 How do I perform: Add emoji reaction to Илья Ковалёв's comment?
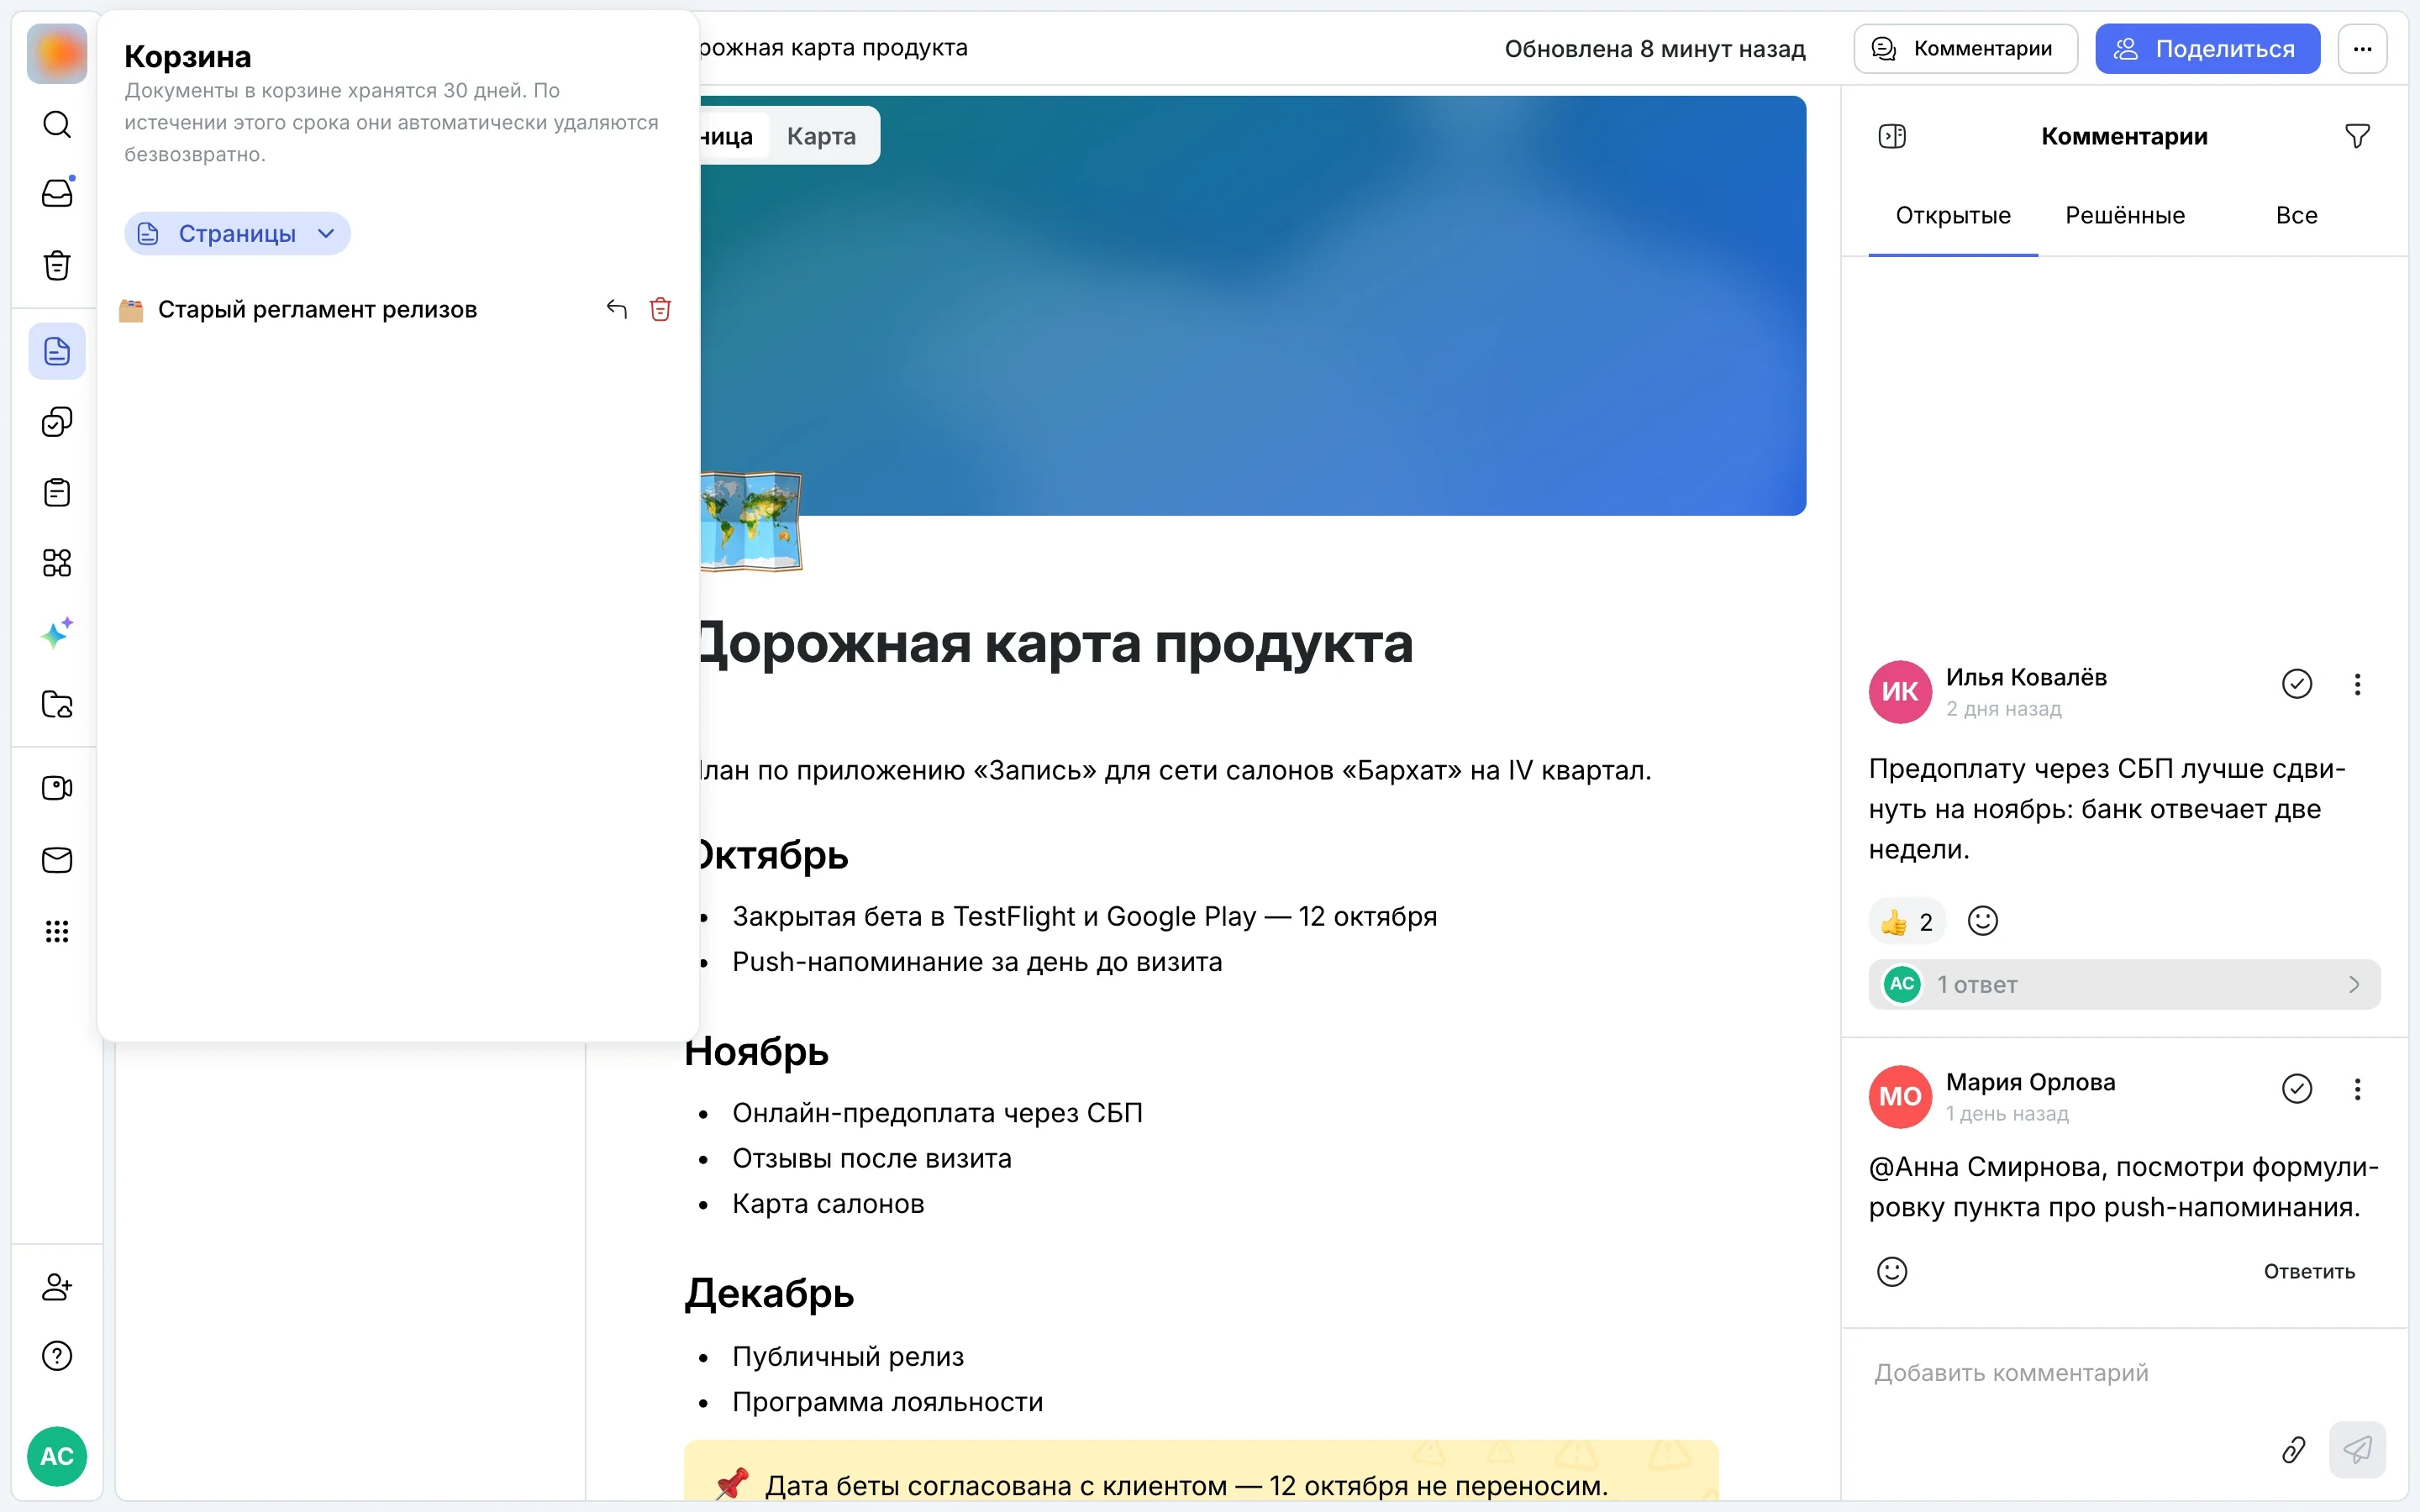click(1982, 920)
